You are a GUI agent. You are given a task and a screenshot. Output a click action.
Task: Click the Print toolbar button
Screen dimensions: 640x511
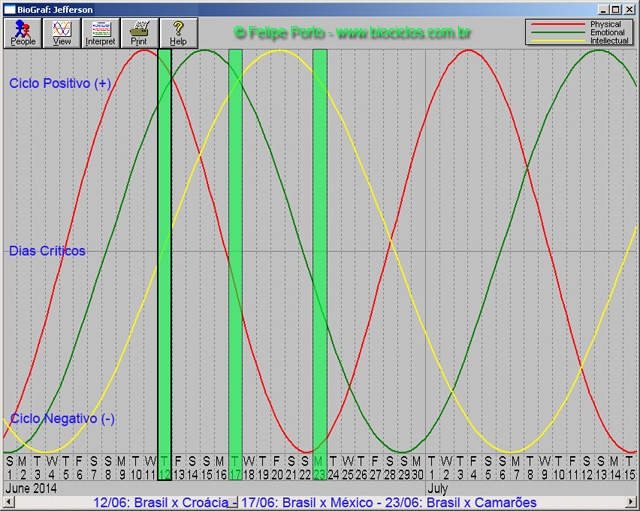click(x=139, y=33)
